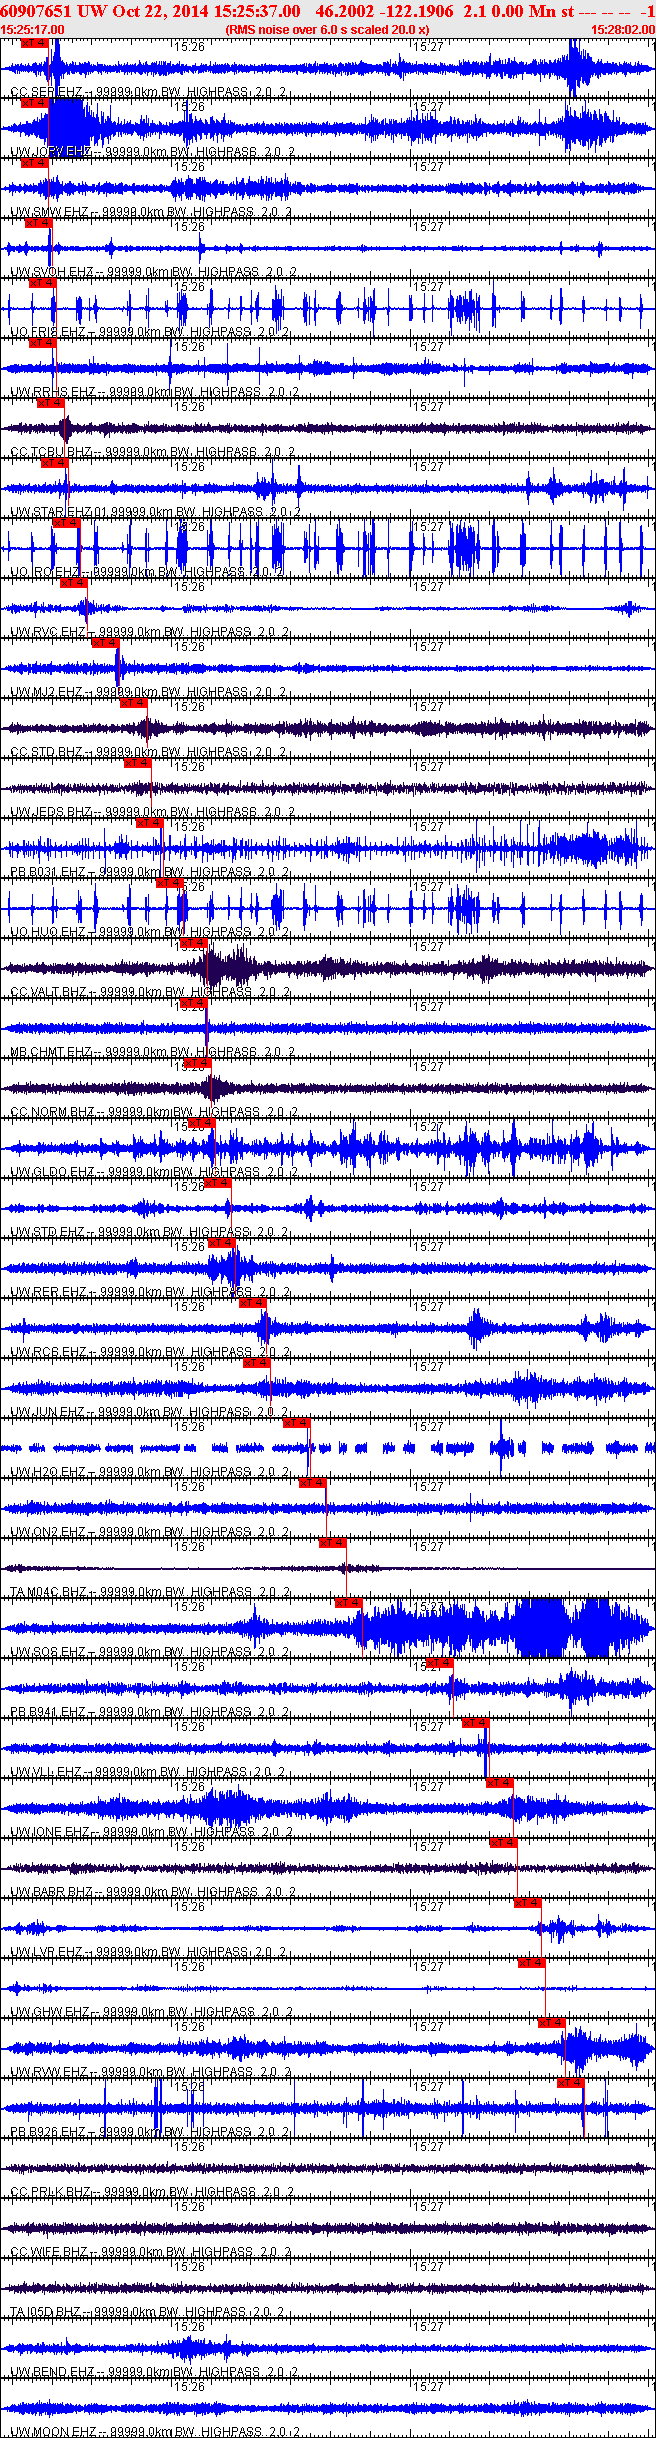Select the pick flag on UW.RVC trace
This screenshot has height=2438, width=656.
point(74,583)
